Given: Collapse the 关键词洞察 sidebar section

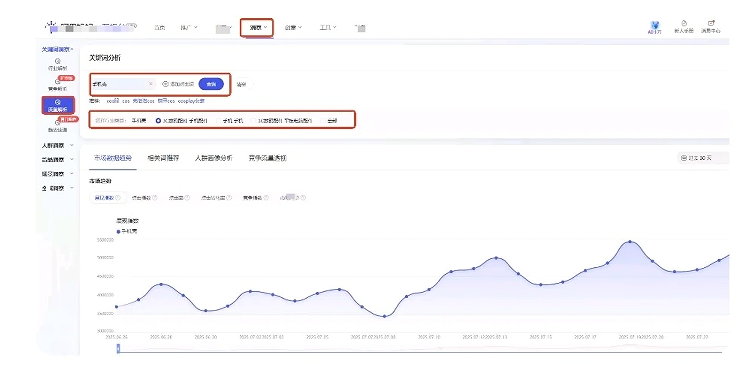Looking at the screenshot, I should pos(58,49).
